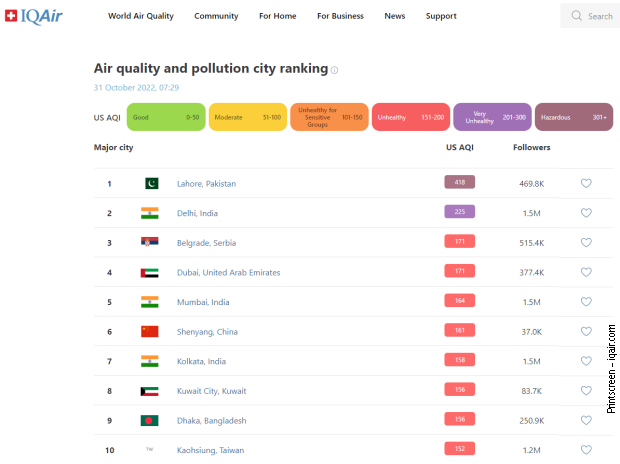The width and height of the screenshot is (620, 464).
Task: Click the 469.8K followers value
Action: pos(531,184)
